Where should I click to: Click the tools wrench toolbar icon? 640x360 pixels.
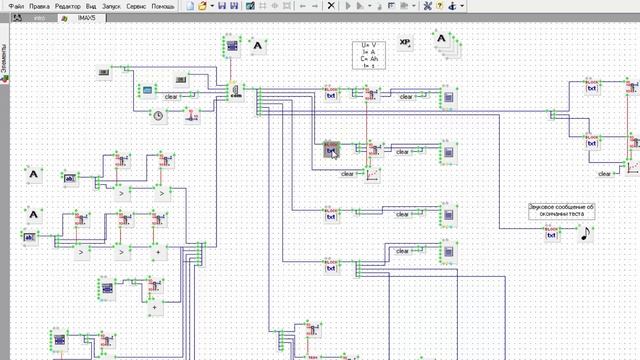[427, 6]
